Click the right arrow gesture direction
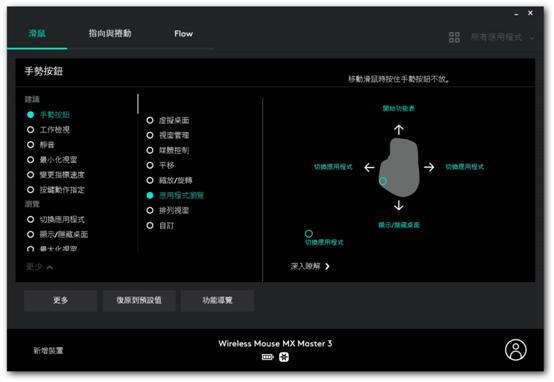Viewport: 554px width, 382px height. tap(429, 167)
